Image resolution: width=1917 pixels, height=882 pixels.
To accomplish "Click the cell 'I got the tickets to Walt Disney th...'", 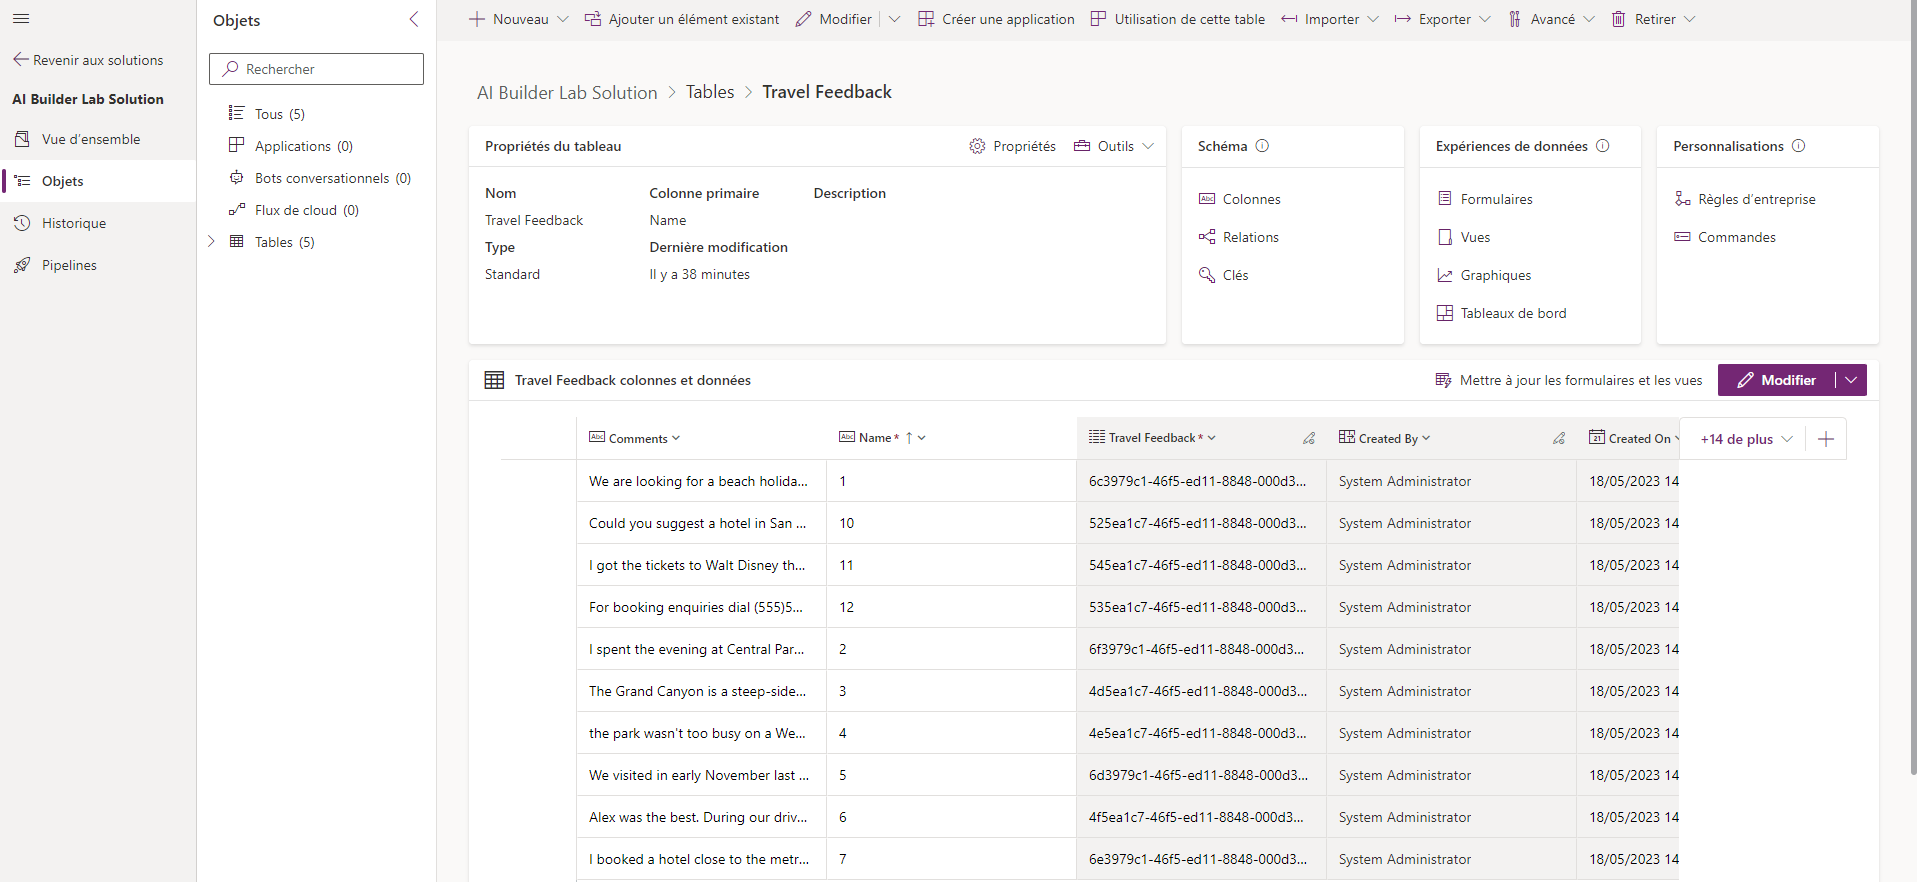I will [702, 565].
